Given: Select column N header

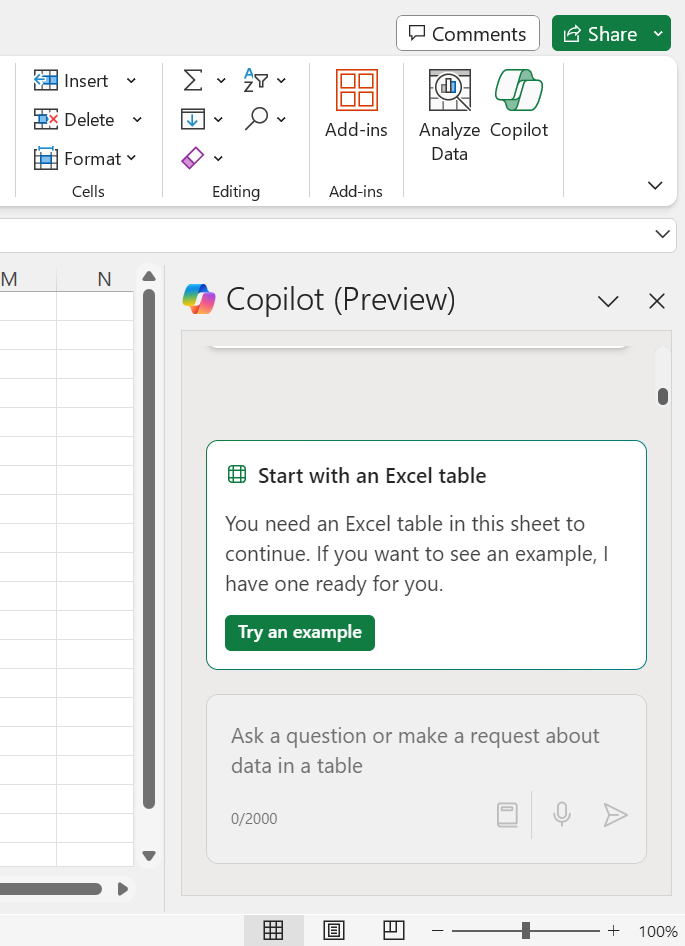Looking at the screenshot, I should coord(95,279).
